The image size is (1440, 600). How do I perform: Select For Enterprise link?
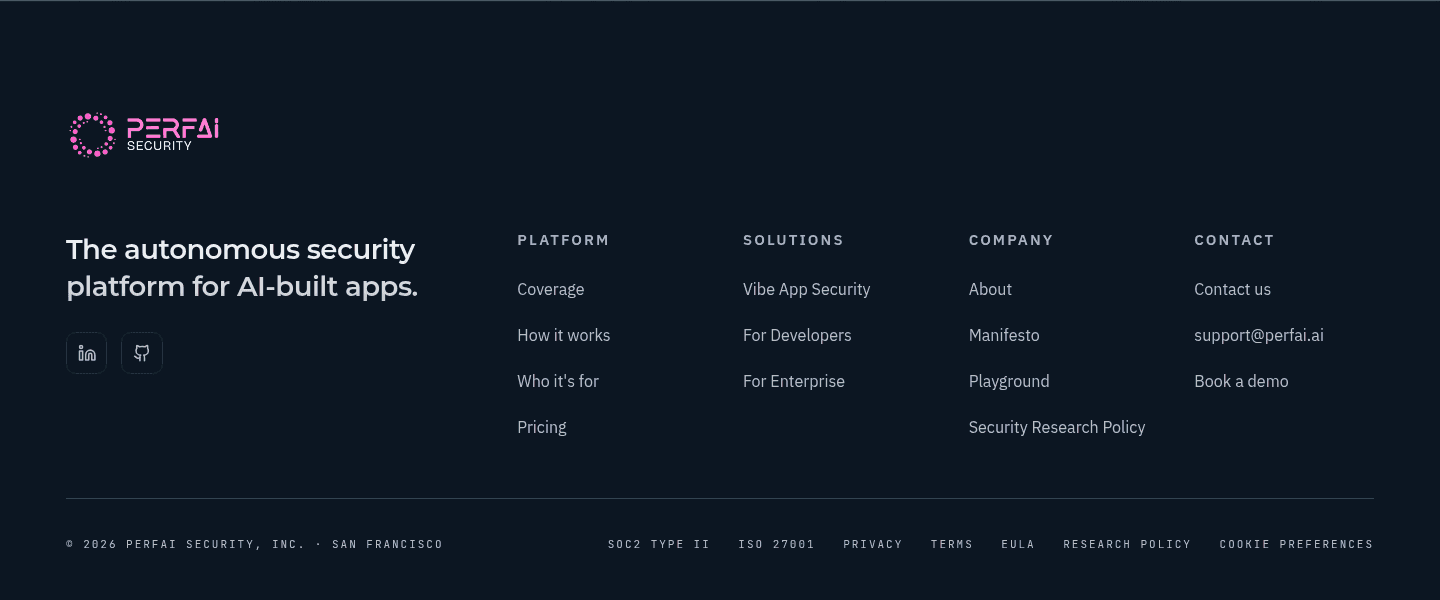[794, 381]
